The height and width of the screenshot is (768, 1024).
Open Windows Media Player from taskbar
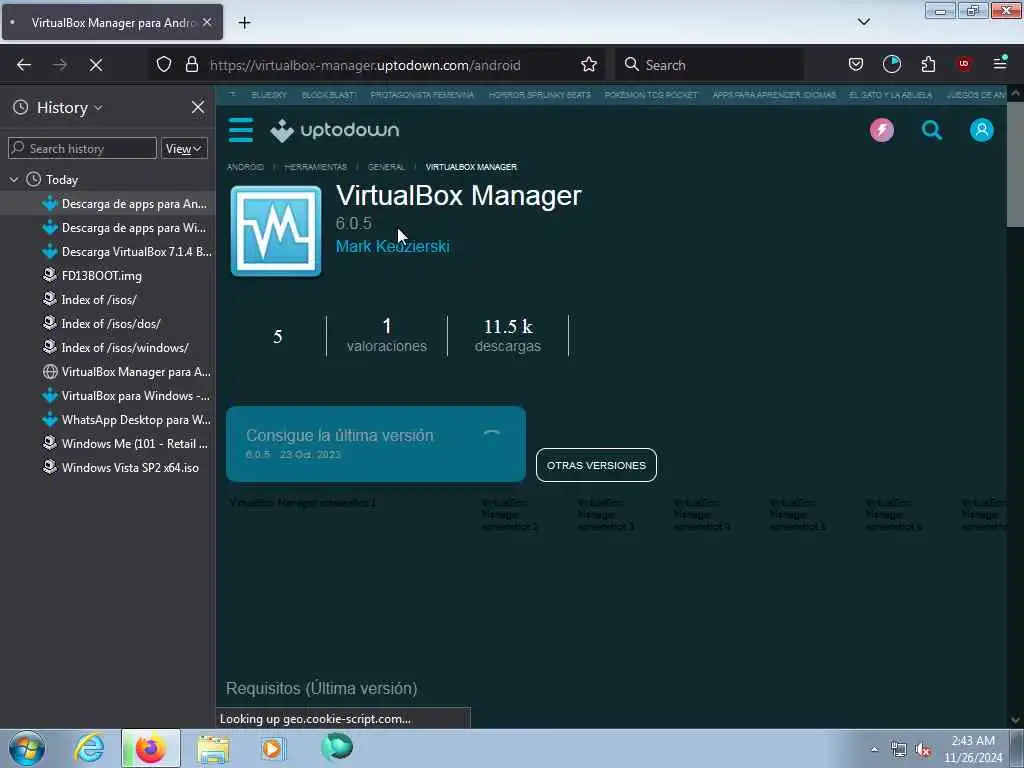[274, 748]
